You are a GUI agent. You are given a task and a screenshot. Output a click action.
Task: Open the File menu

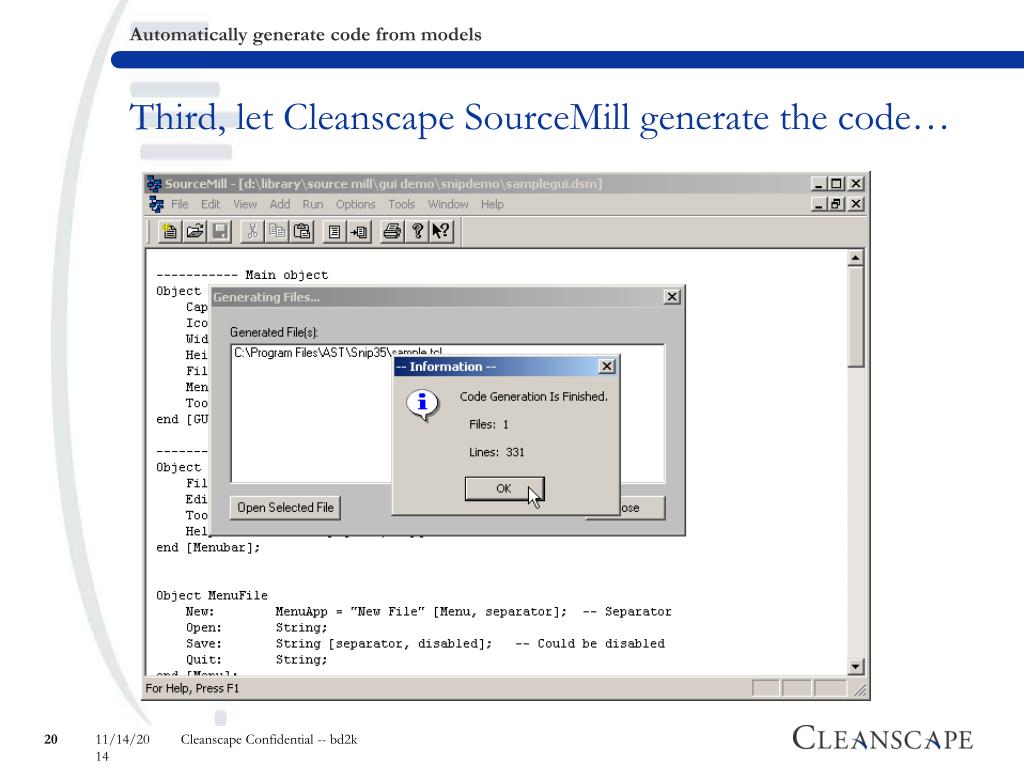coord(180,204)
